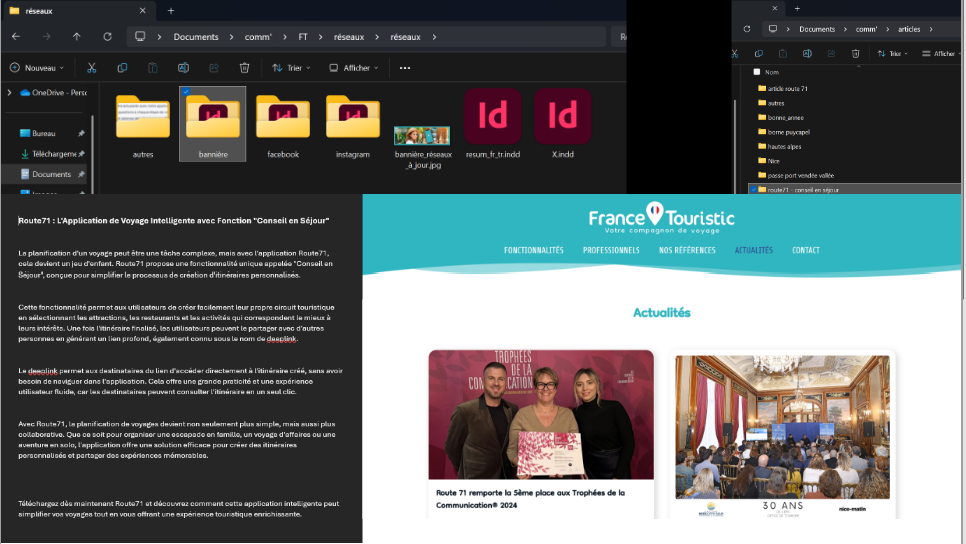
Task: Uncheck the route71 - conseil en séjour checkbox
Action: [753, 190]
